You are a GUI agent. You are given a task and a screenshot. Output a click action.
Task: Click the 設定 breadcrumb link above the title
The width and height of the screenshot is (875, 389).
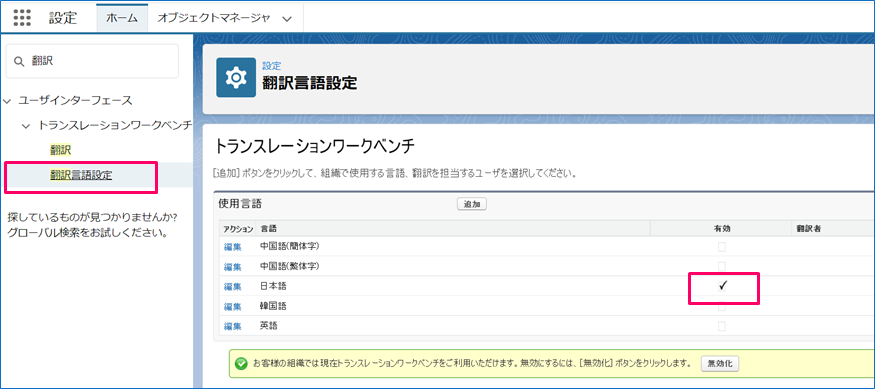coord(272,66)
